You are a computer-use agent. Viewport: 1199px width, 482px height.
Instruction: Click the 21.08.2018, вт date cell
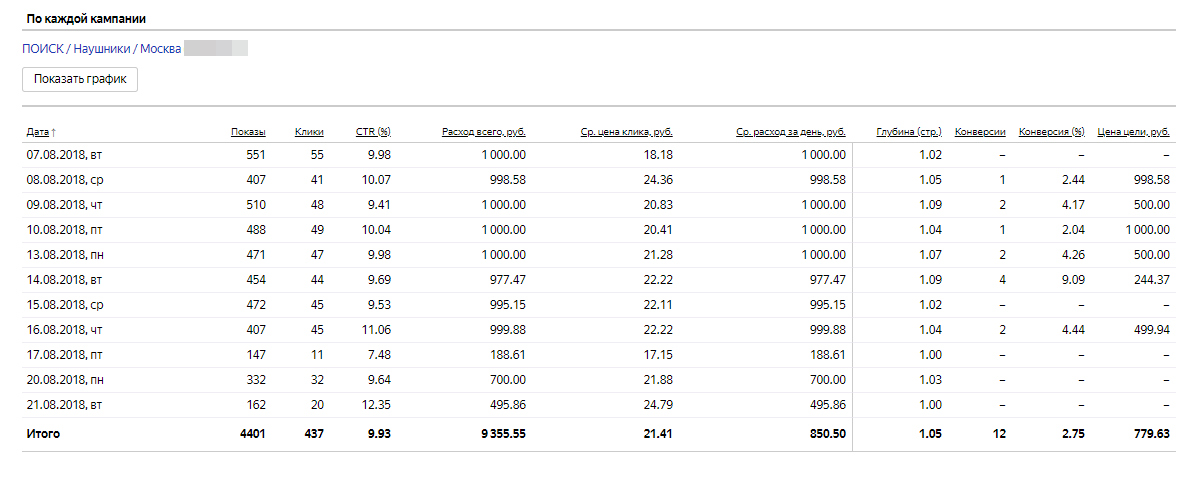coord(63,404)
